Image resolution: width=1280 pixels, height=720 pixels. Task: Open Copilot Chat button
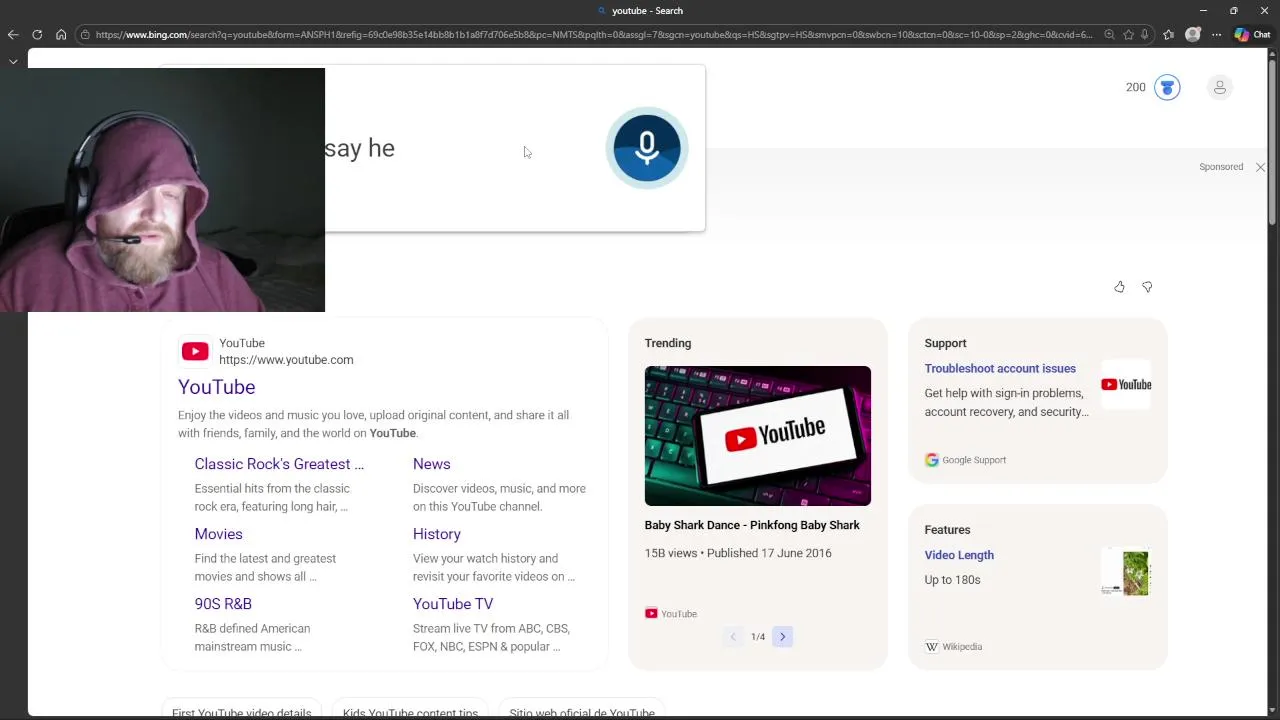[1252, 35]
